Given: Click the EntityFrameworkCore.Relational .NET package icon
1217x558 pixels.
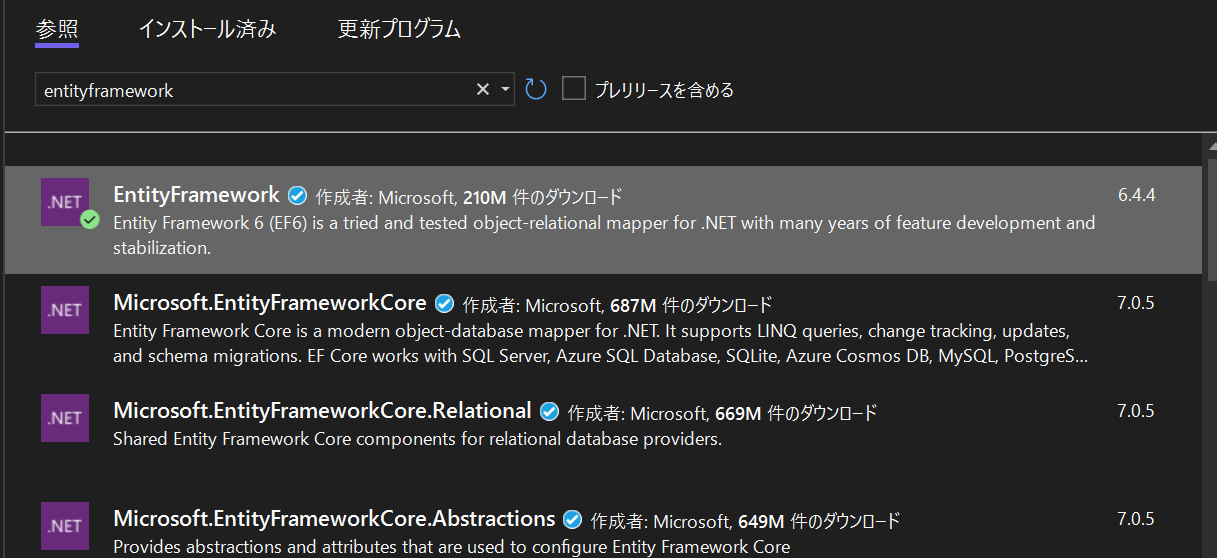Looking at the screenshot, I should pyautogui.click(x=65, y=418).
